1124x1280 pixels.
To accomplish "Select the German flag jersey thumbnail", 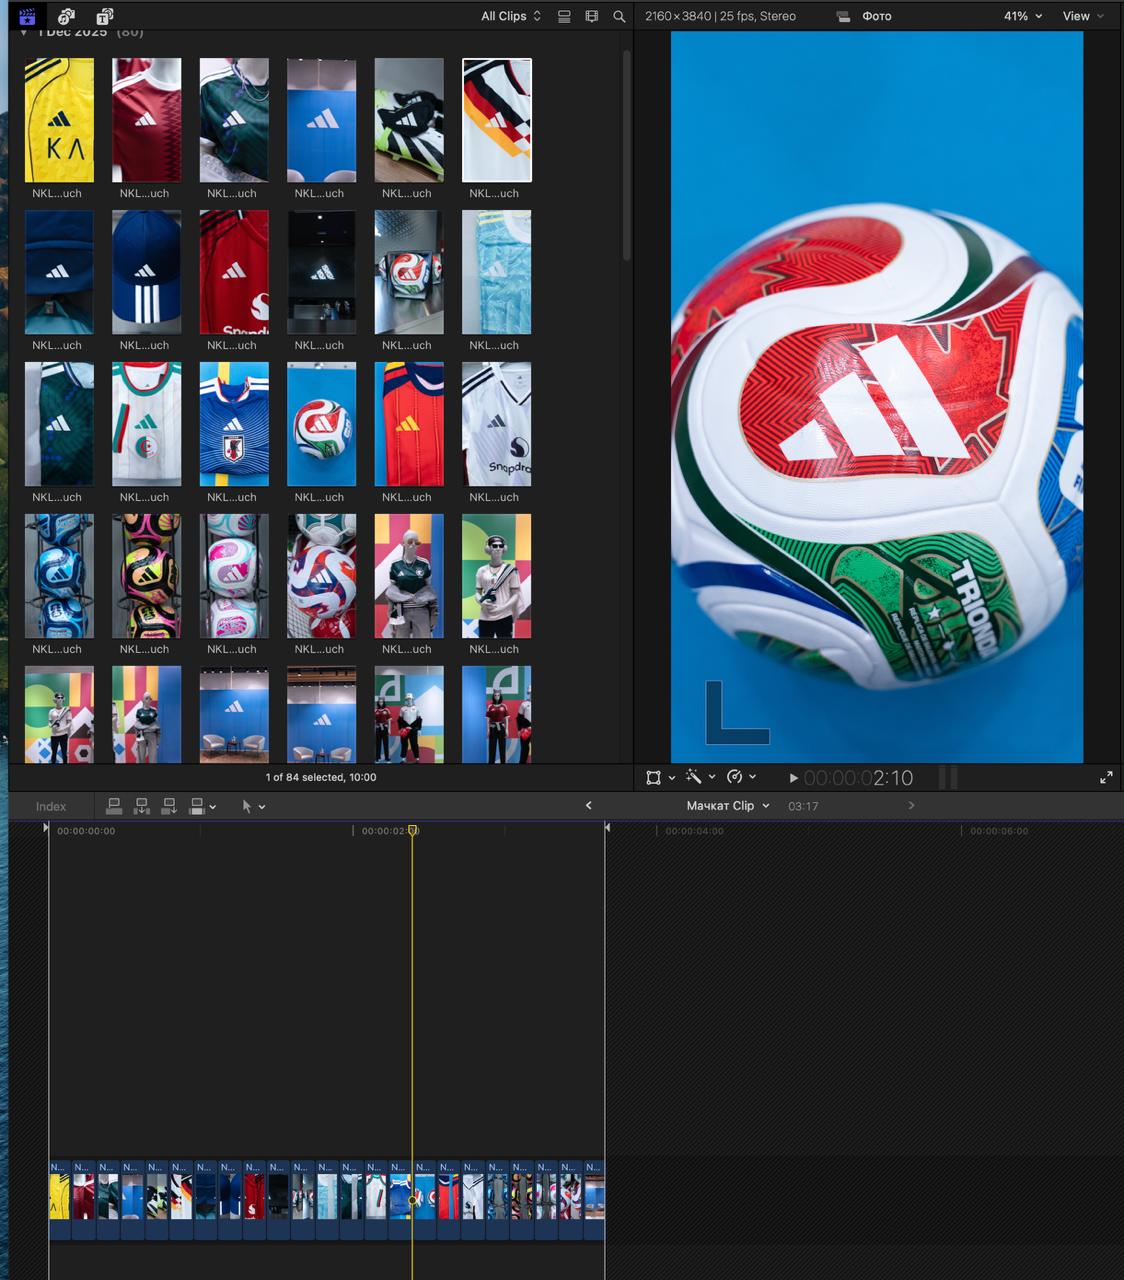I will [497, 120].
